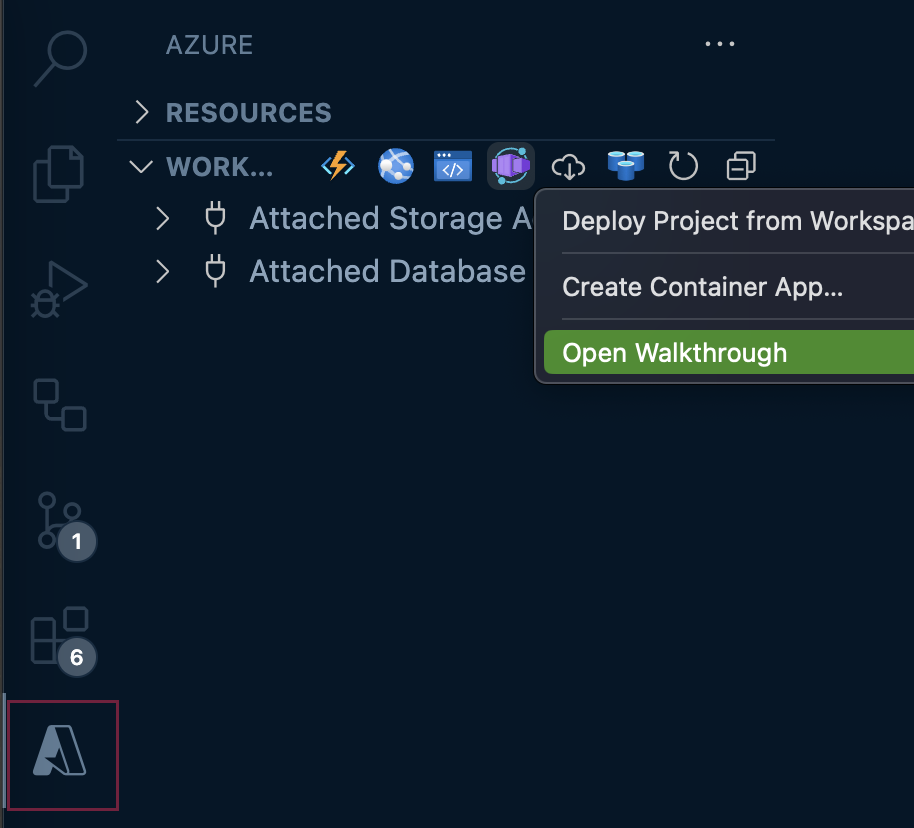The height and width of the screenshot is (828, 914).
Task: Refresh the Workspace section
Action: tap(683, 166)
